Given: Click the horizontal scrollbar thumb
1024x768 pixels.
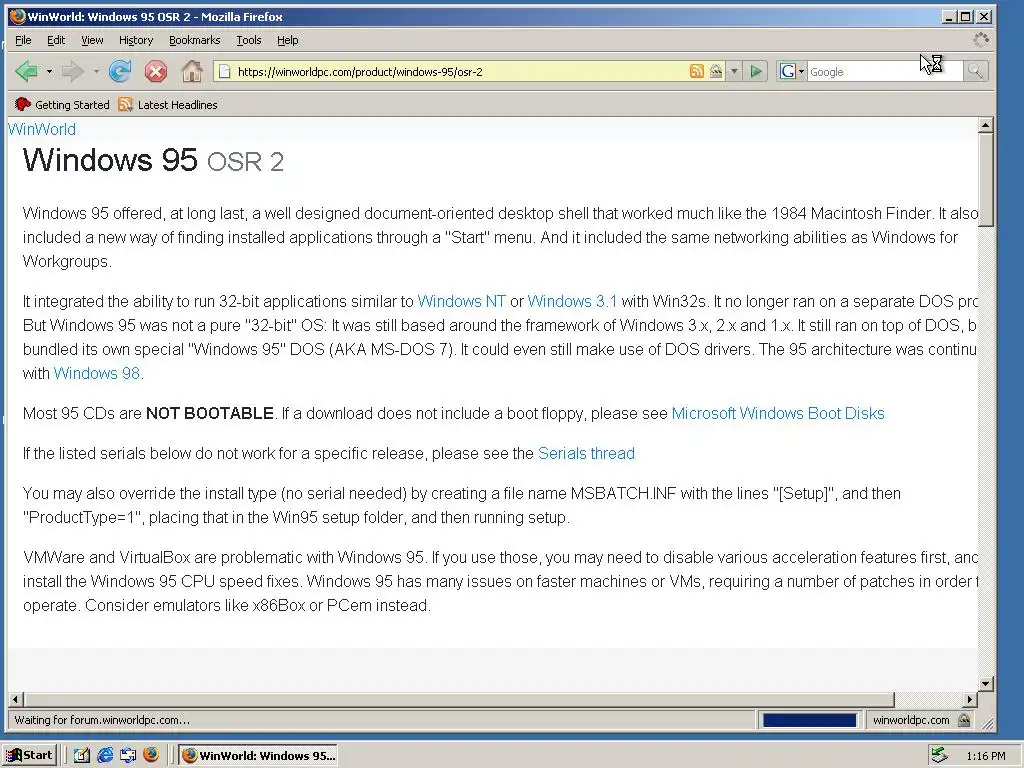Looking at the screenshot, I should pos(458,699).
